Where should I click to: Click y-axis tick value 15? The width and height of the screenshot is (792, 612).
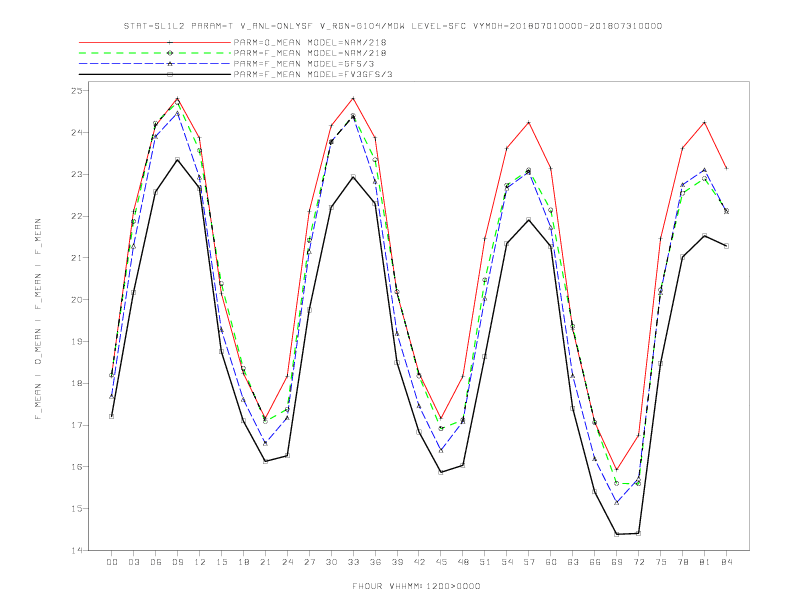77,508
